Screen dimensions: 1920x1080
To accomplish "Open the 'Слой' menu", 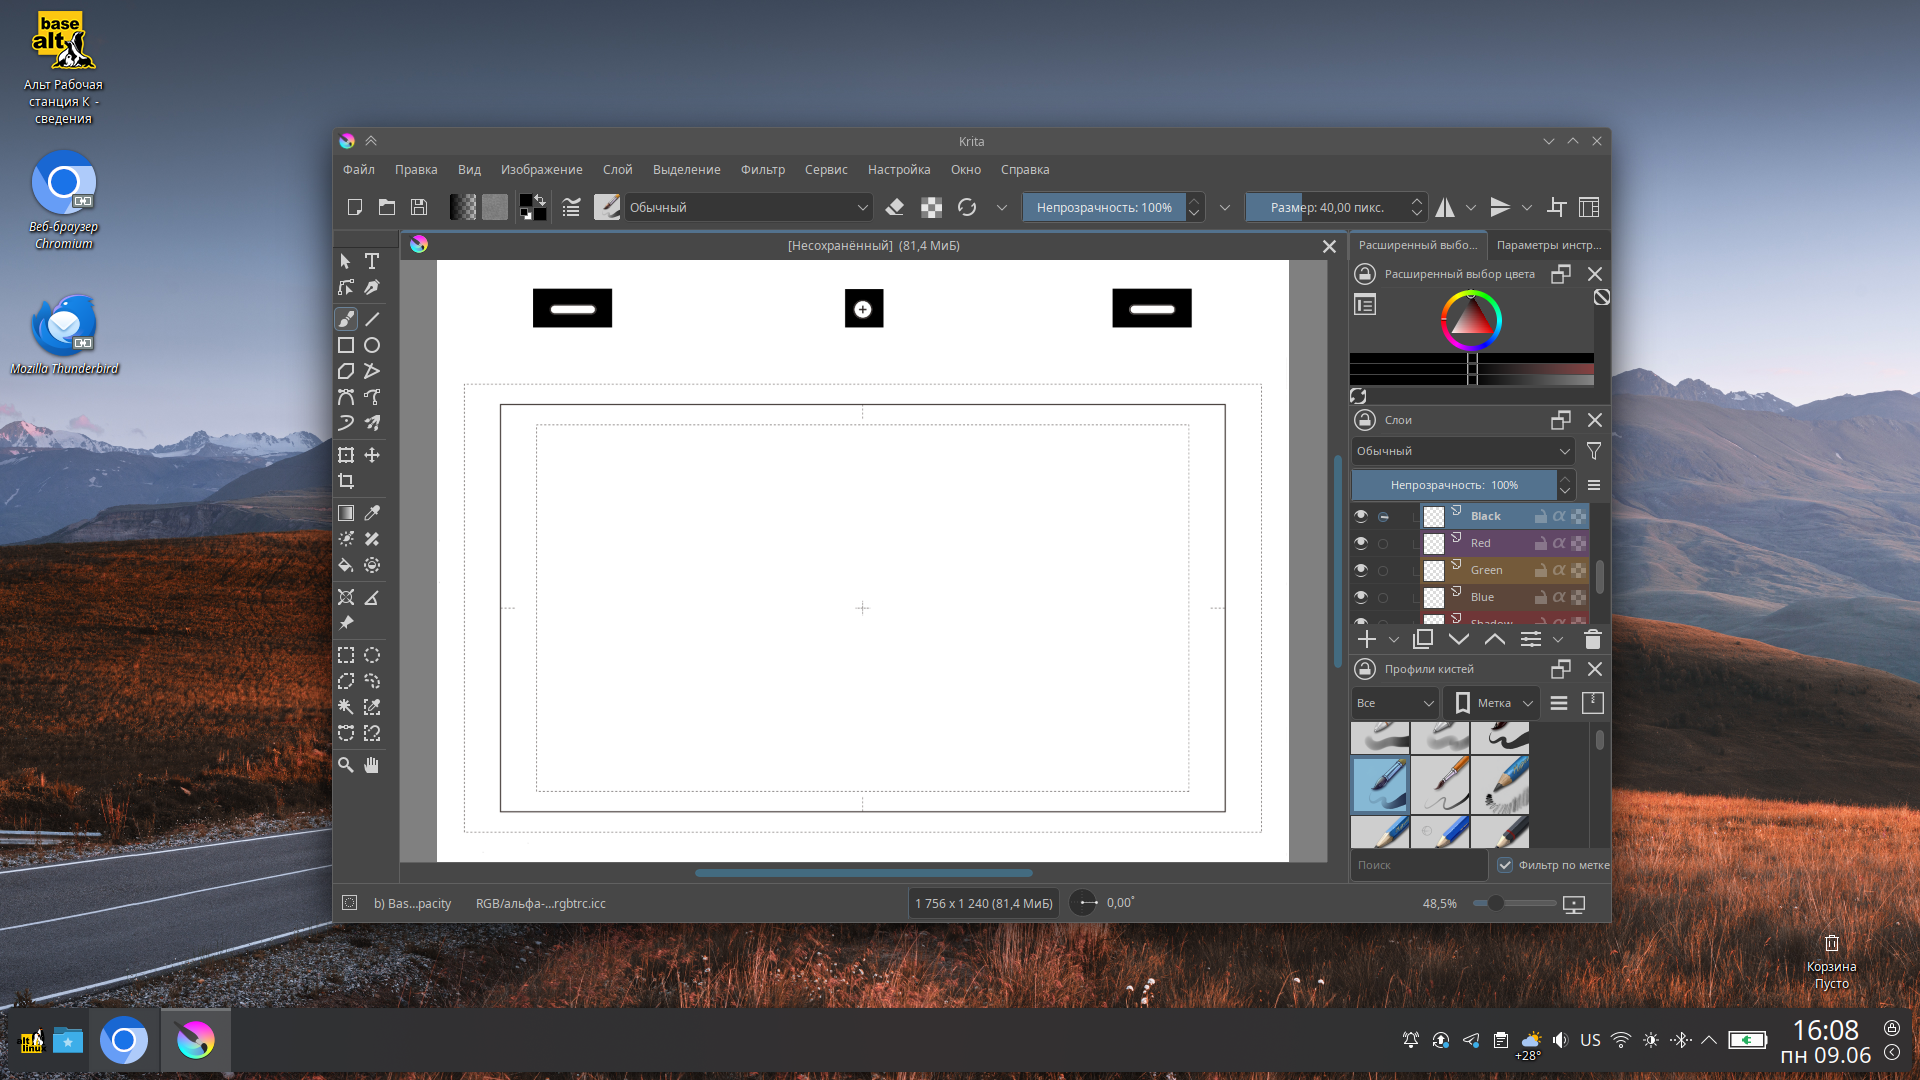I will [x=617, y=169].
